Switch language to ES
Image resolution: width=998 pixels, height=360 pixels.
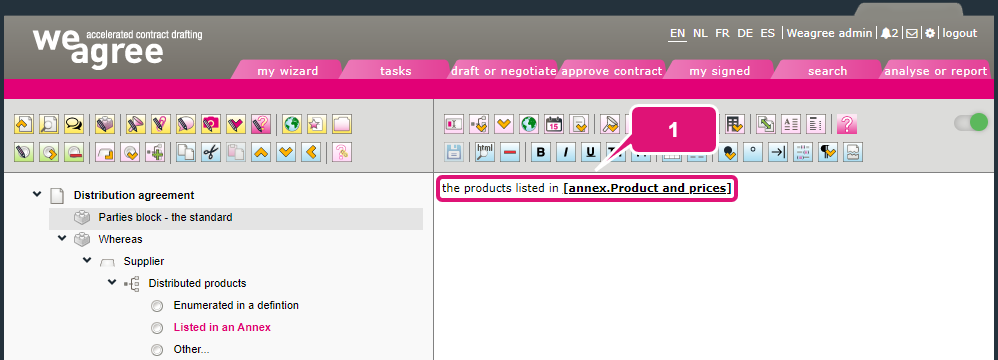[x=768, y=33]
